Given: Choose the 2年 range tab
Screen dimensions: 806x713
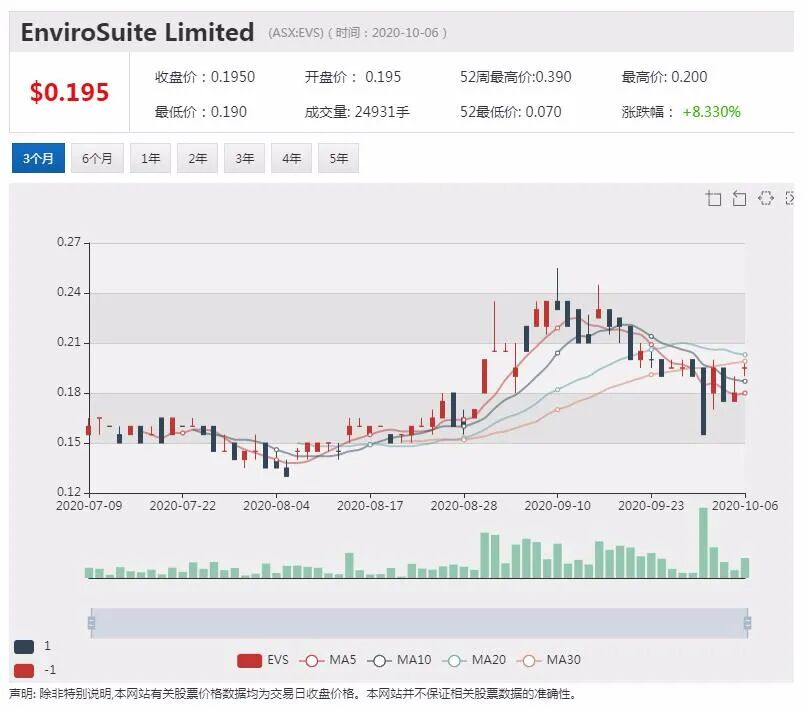Looking at the screenshot, I should pyautogui.click(x=197, y=158).
